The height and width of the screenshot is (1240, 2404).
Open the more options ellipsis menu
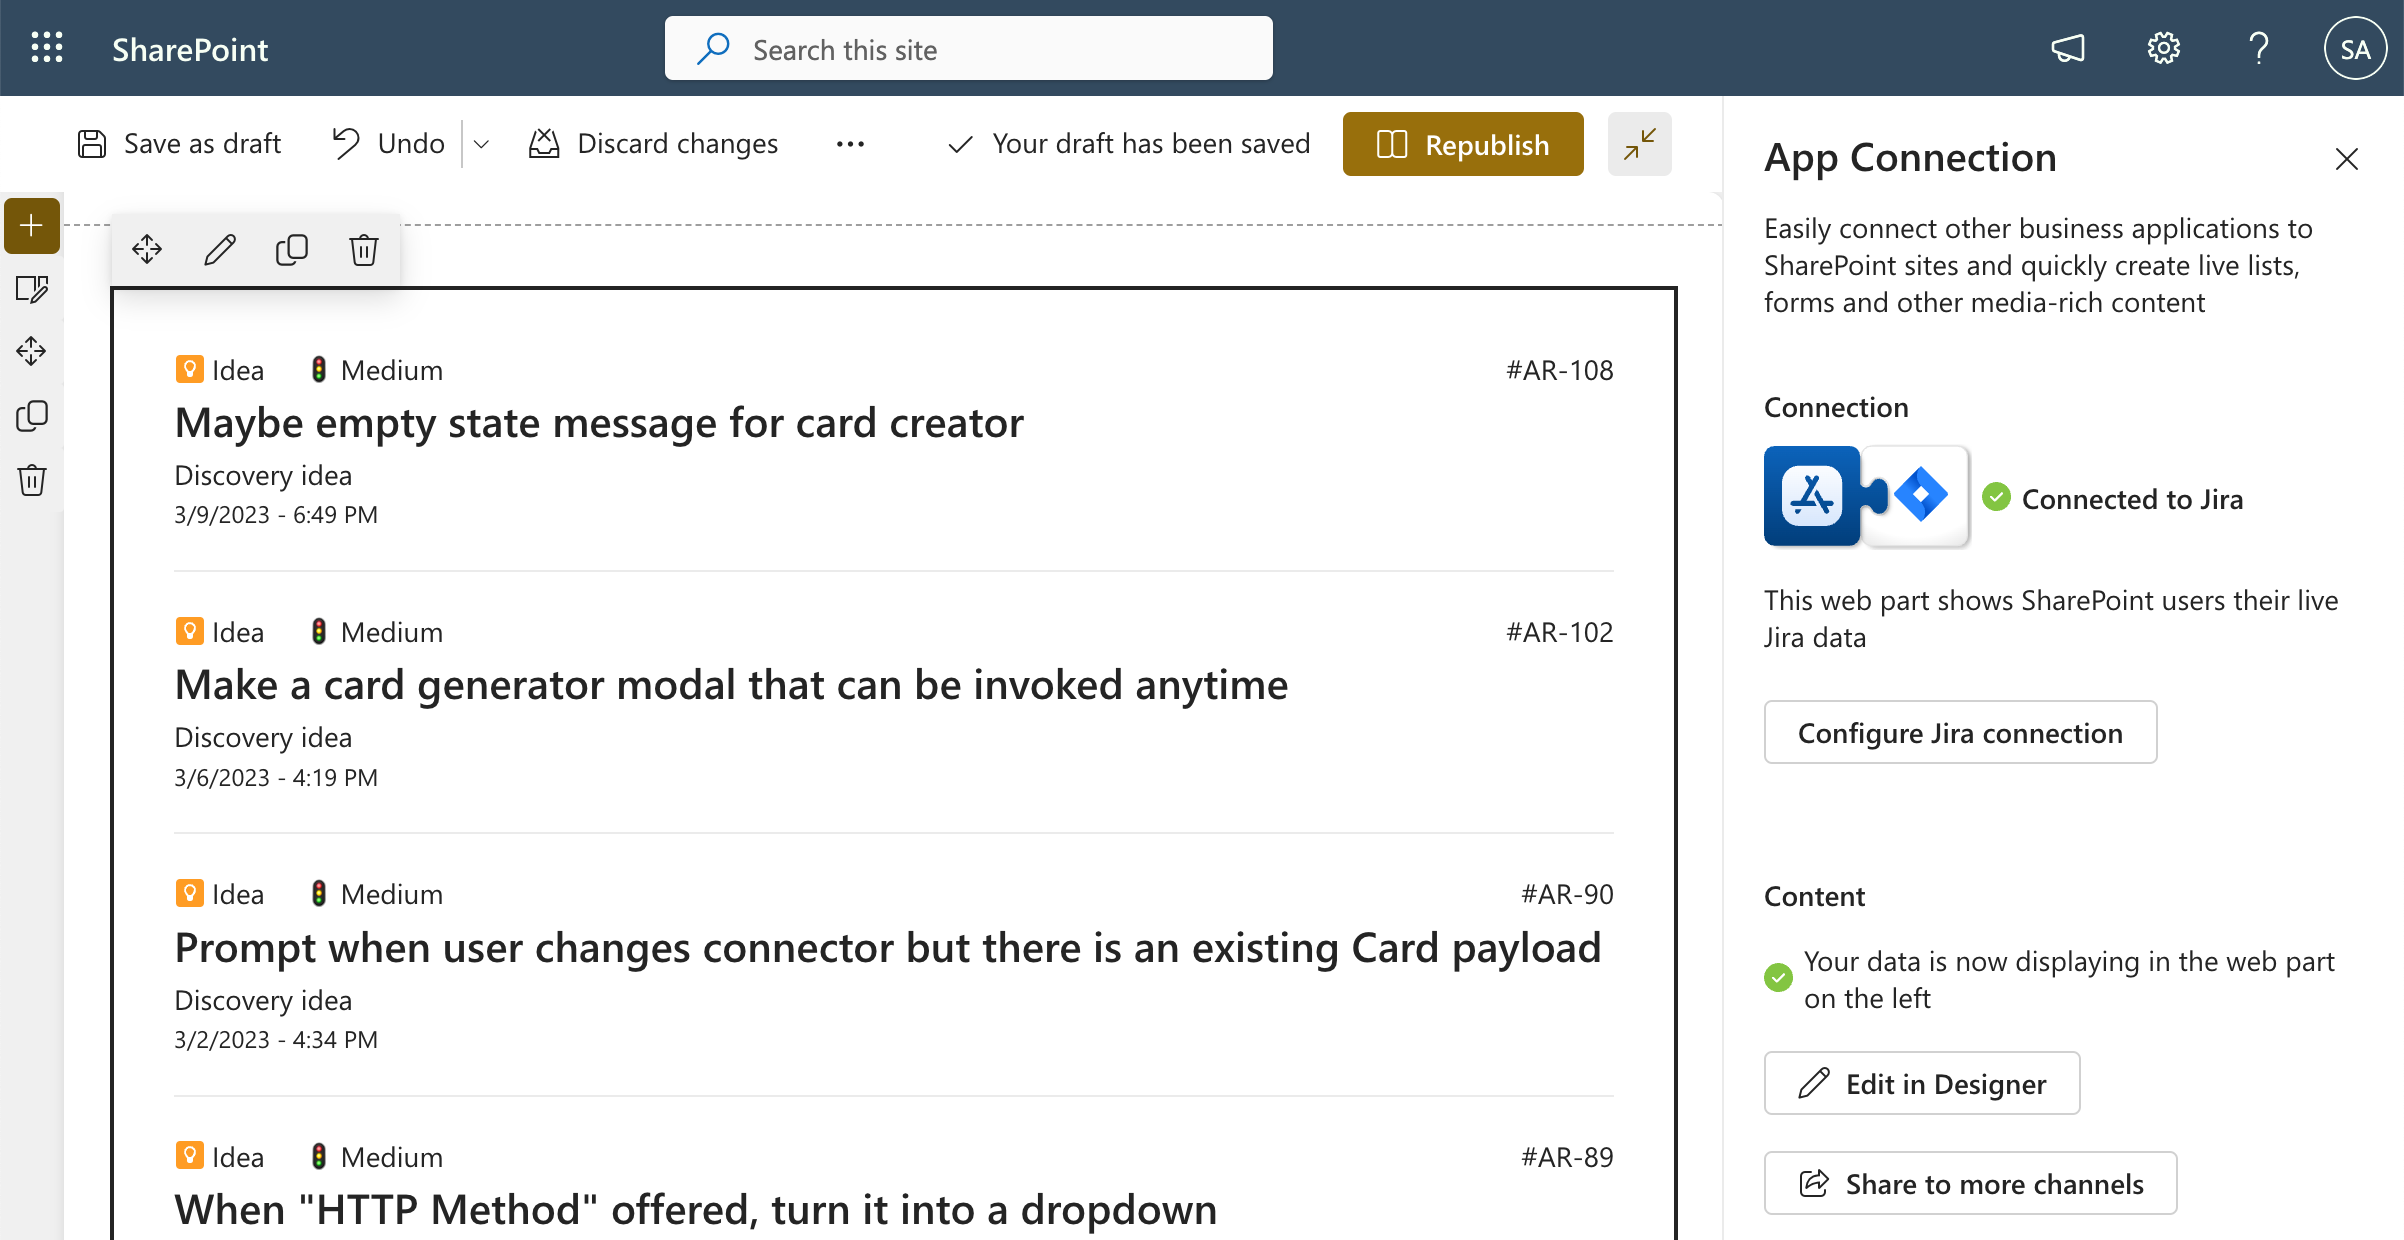point(850,144)
